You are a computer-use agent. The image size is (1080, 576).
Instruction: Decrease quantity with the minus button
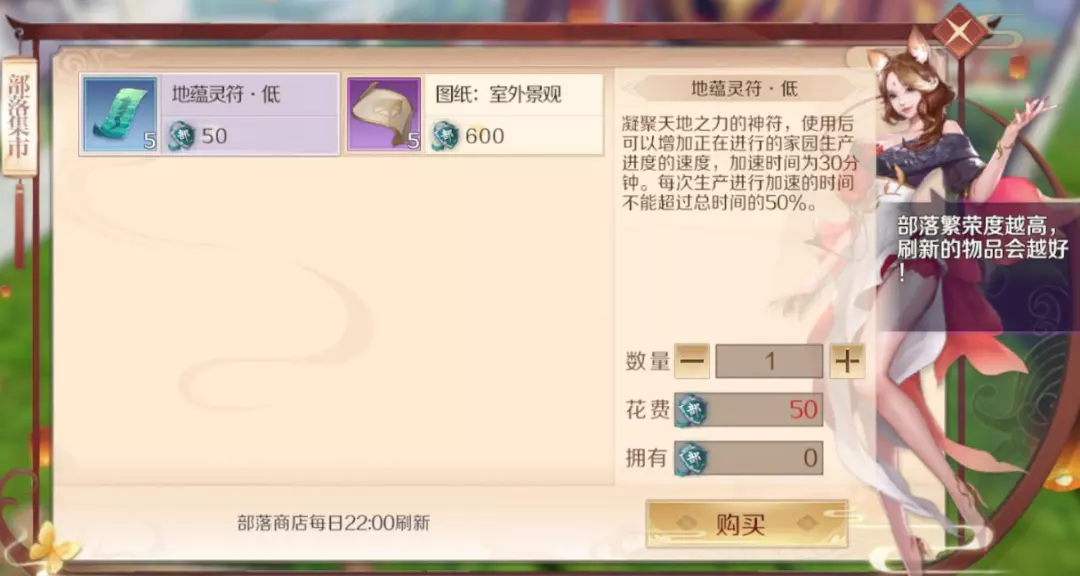click(692, 362)
